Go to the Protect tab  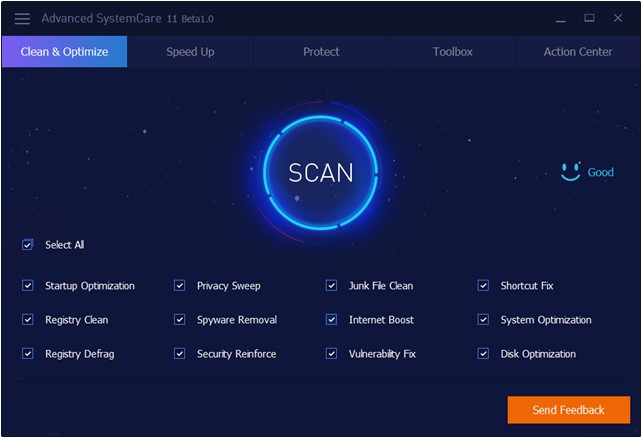321,52
